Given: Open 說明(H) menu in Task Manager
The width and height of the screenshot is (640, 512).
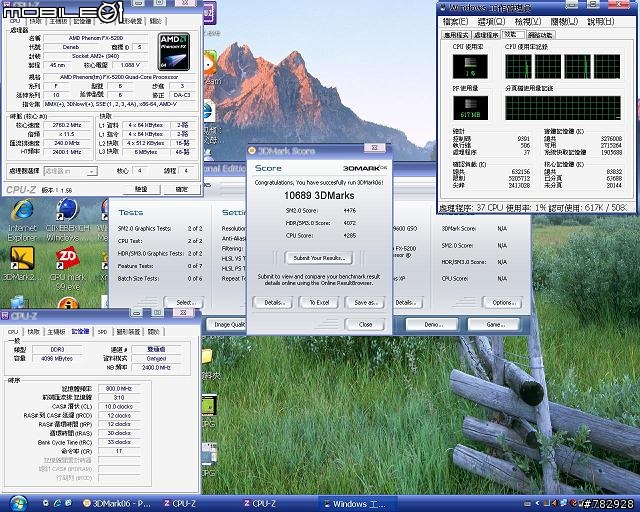Looking at the screenshot, I should click(600, 21).
